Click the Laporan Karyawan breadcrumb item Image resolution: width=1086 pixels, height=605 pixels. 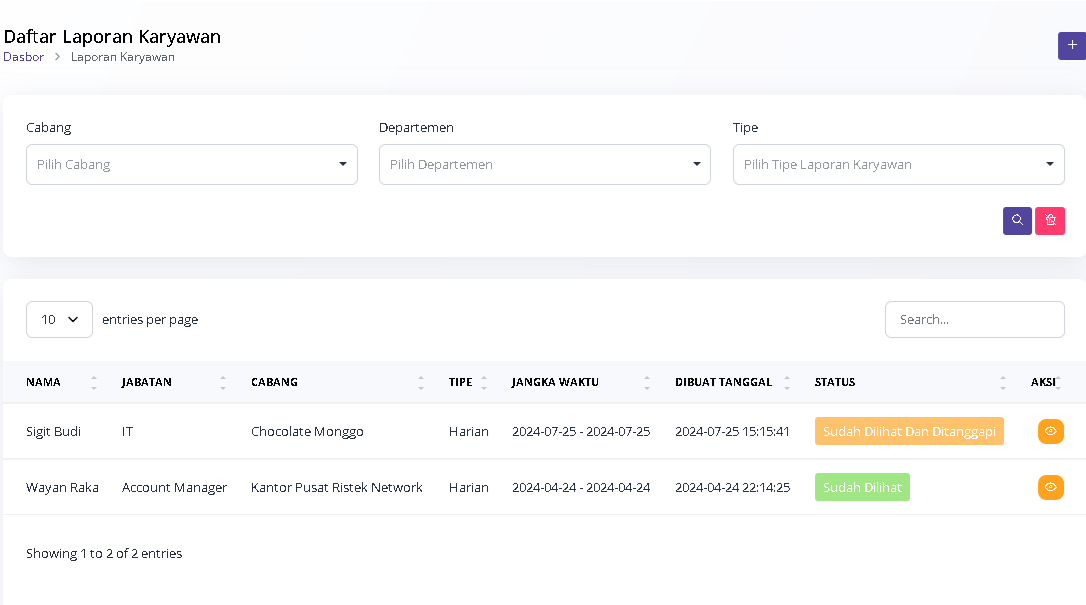click(123, 57)
